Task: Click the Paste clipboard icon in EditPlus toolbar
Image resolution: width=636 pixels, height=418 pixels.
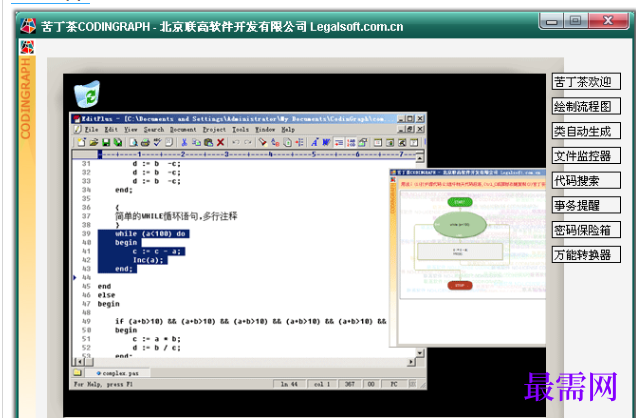Action: click(x=208, y=142)
